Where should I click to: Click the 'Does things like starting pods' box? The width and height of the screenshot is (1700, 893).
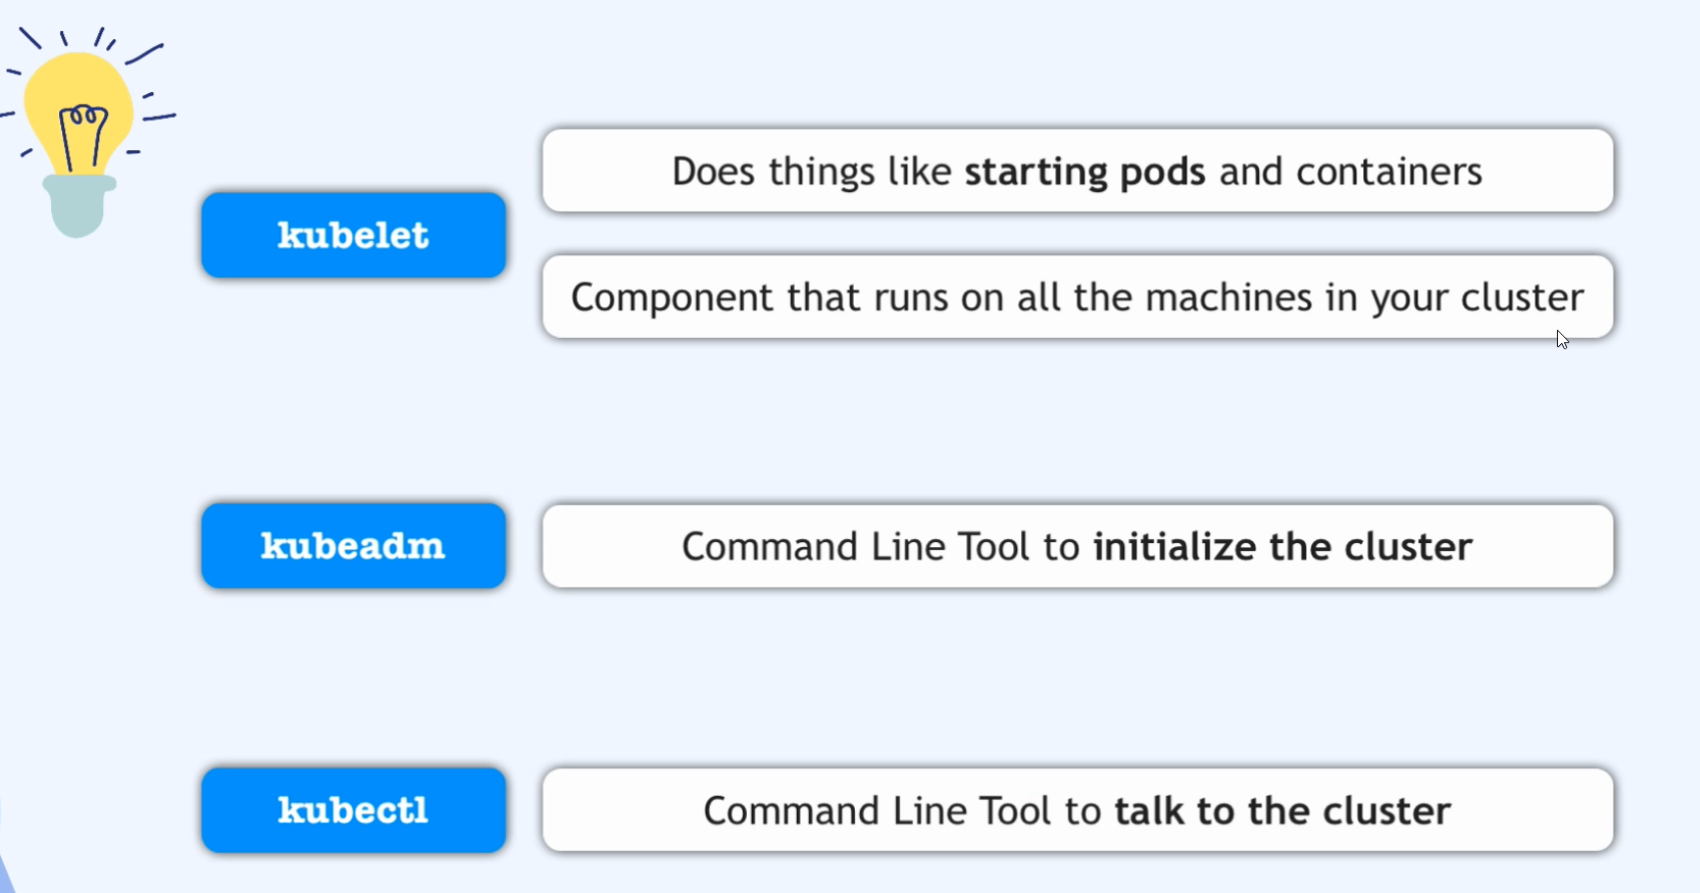pyautogui.click(x=1078, y=171)
